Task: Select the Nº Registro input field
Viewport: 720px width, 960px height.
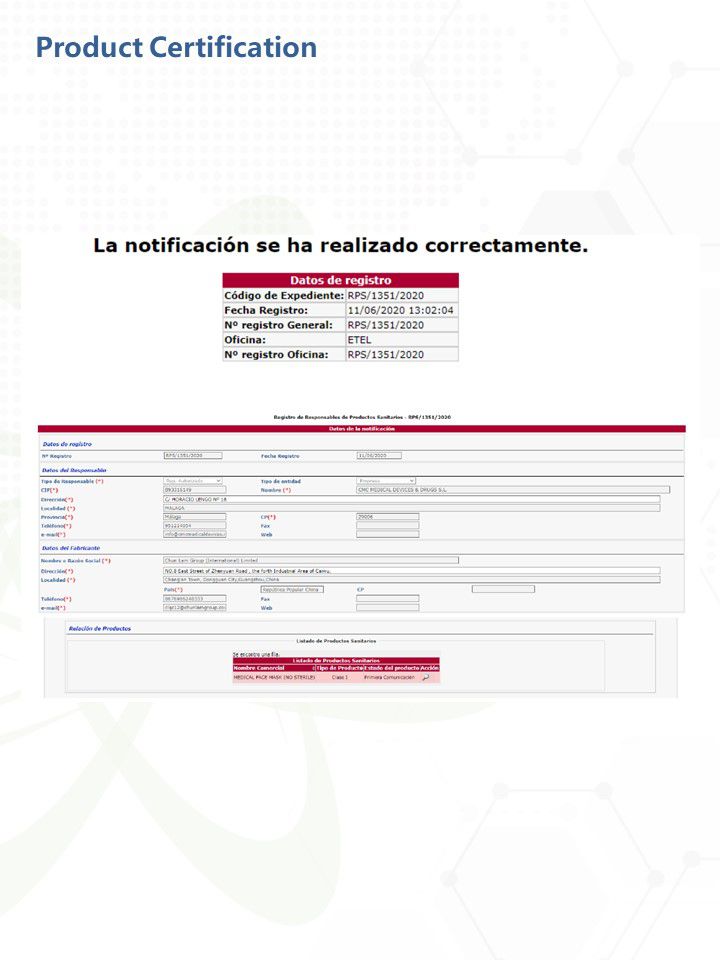Action: (193, 456)
